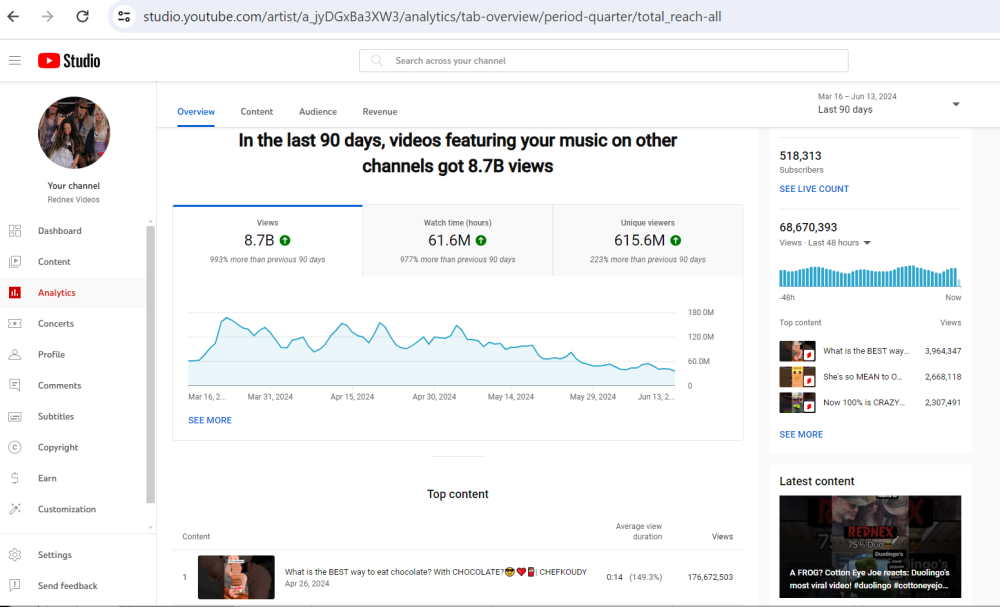This screenshot has height=607, width=1000.
Task: Switch to the Content analytics tab
Action: click(x=256, y=112)
